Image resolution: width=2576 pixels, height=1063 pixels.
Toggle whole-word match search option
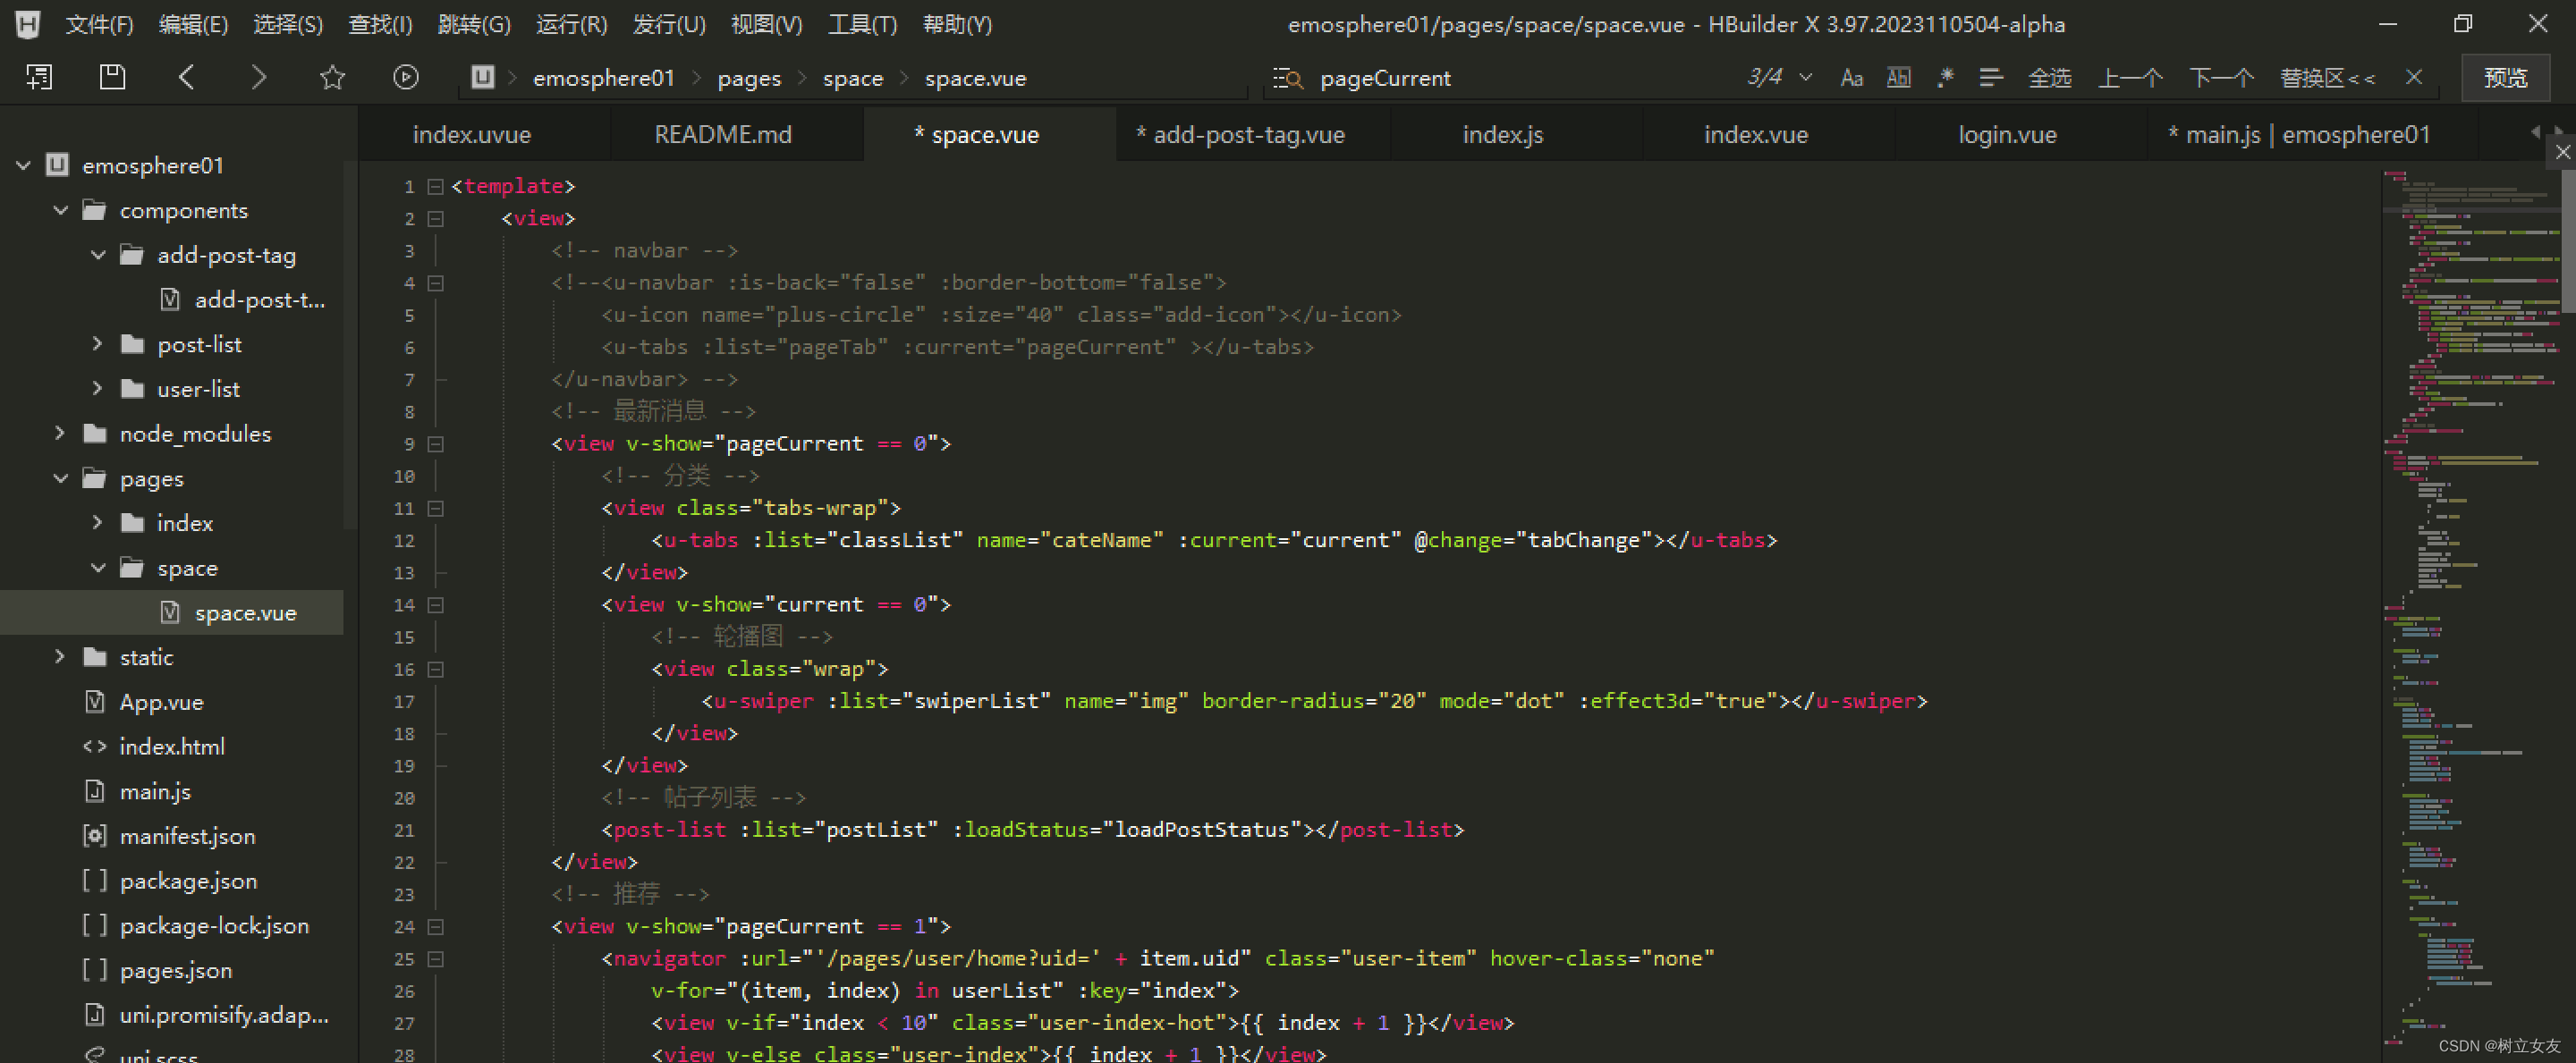click(x=1898, y=77)
